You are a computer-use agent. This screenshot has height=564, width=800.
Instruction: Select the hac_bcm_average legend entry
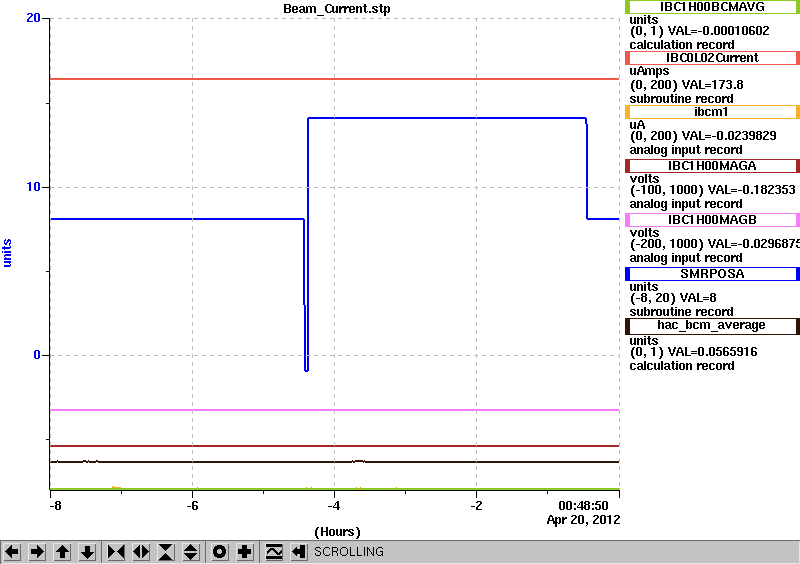712,326
